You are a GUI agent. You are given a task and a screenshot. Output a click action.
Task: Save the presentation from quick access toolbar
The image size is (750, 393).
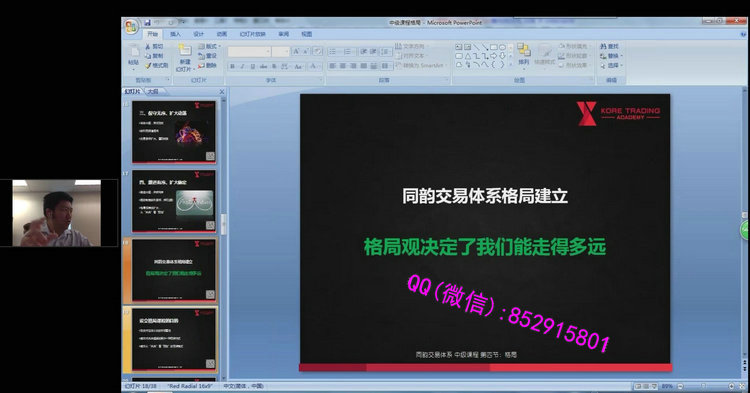click(x=148, y=22)
